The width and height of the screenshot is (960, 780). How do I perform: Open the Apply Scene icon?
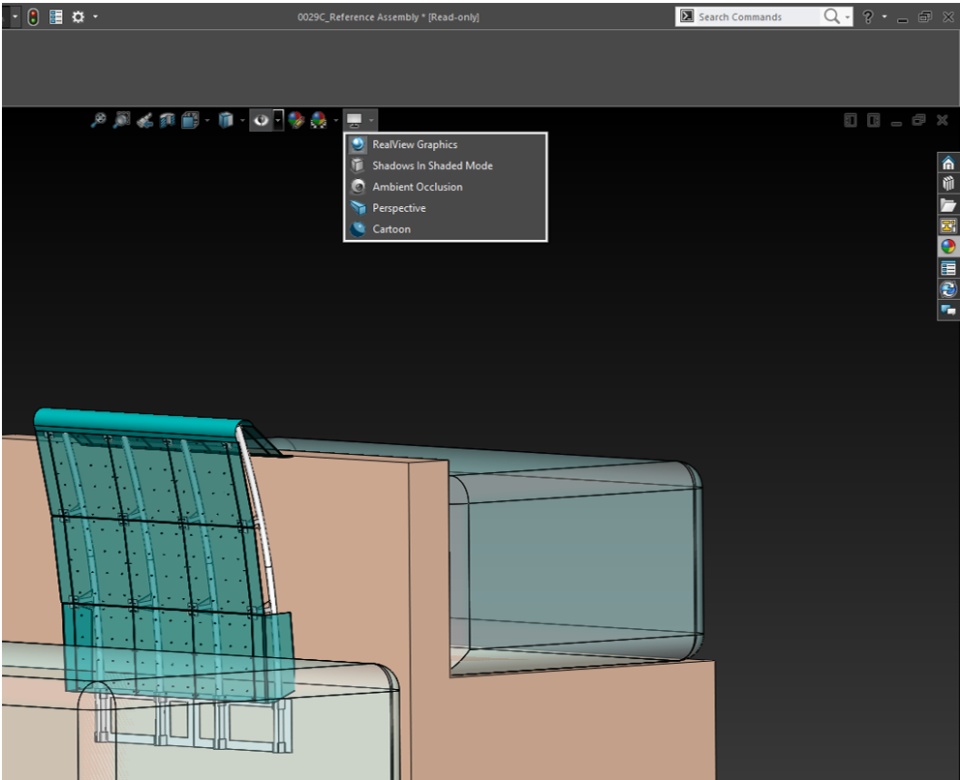(319, 120)
